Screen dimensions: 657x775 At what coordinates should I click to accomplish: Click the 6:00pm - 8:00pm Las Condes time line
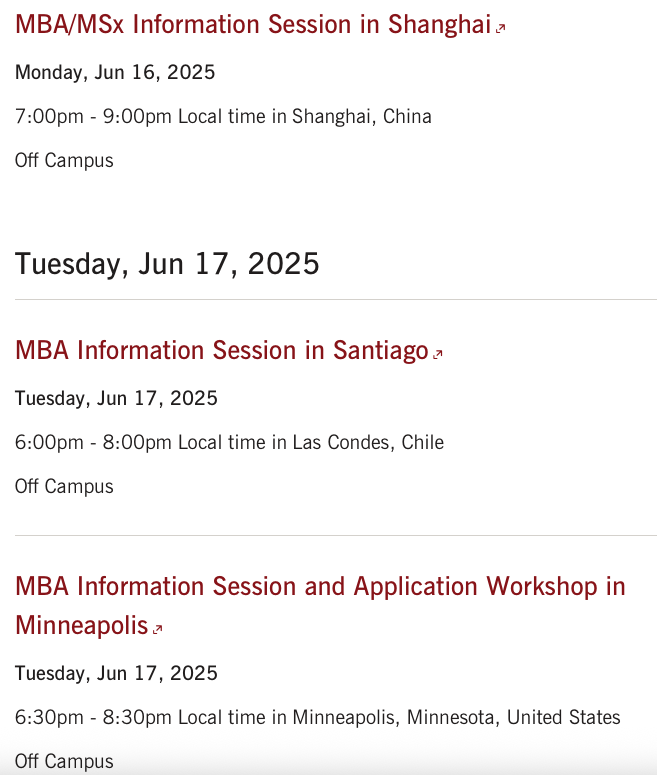[229, 442]
